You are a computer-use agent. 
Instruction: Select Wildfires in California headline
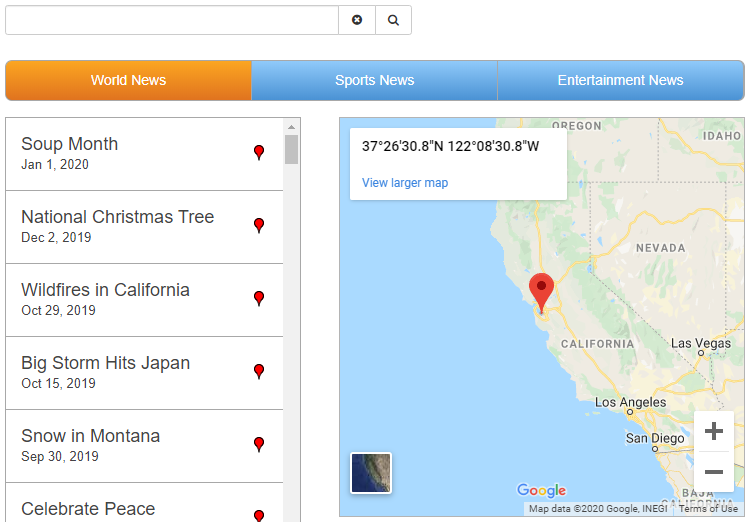tap(105, 290)
